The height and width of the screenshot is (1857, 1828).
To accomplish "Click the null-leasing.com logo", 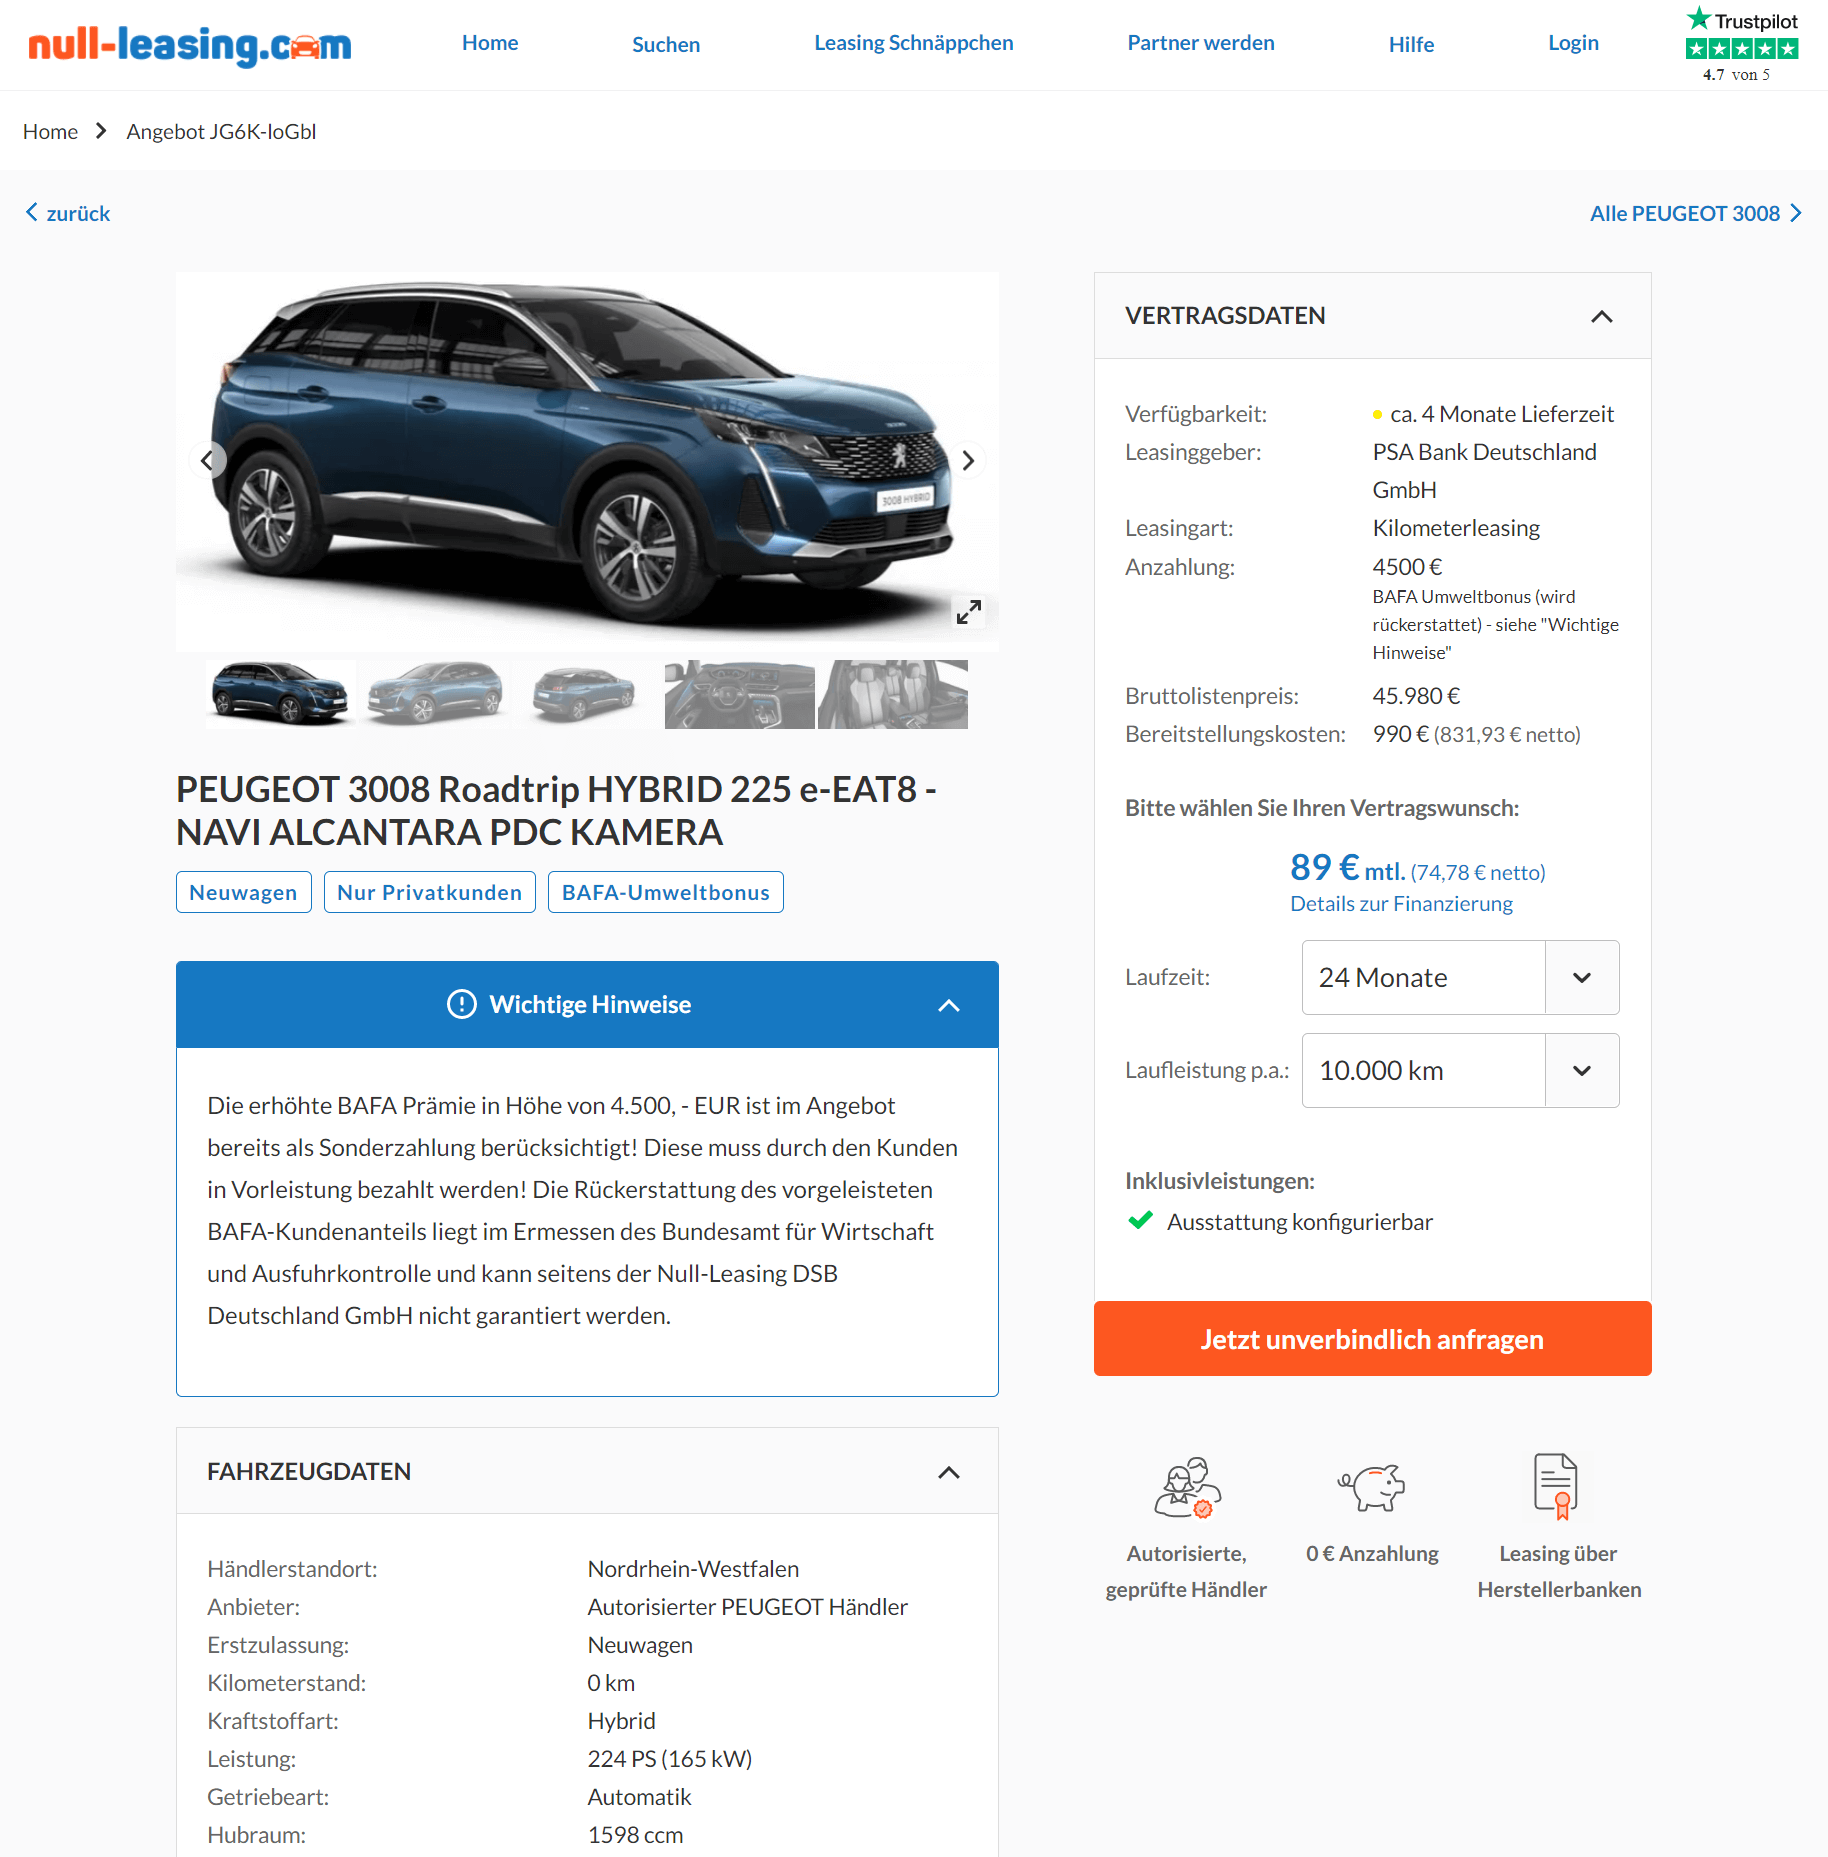I will tap(190, 45).
